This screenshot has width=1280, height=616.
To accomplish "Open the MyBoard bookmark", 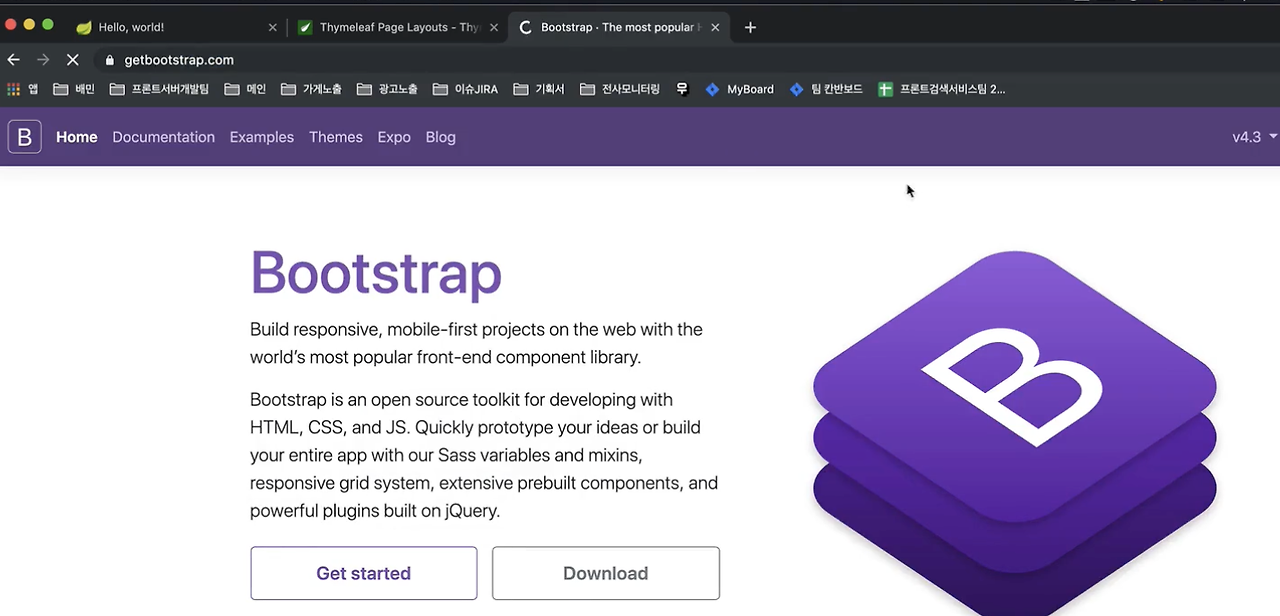I will (740, 89).
